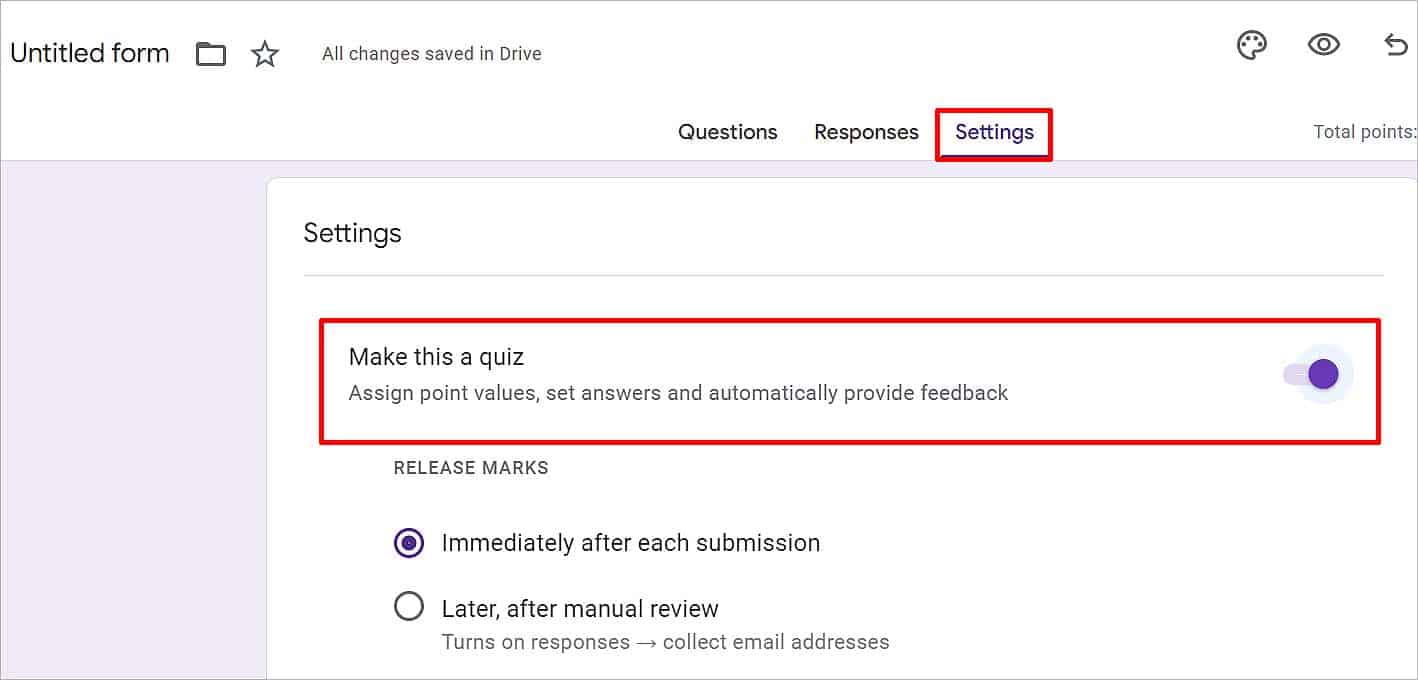
Task: Click the 'Turns on responses' hint text
Action: click(x=665, y=641)
